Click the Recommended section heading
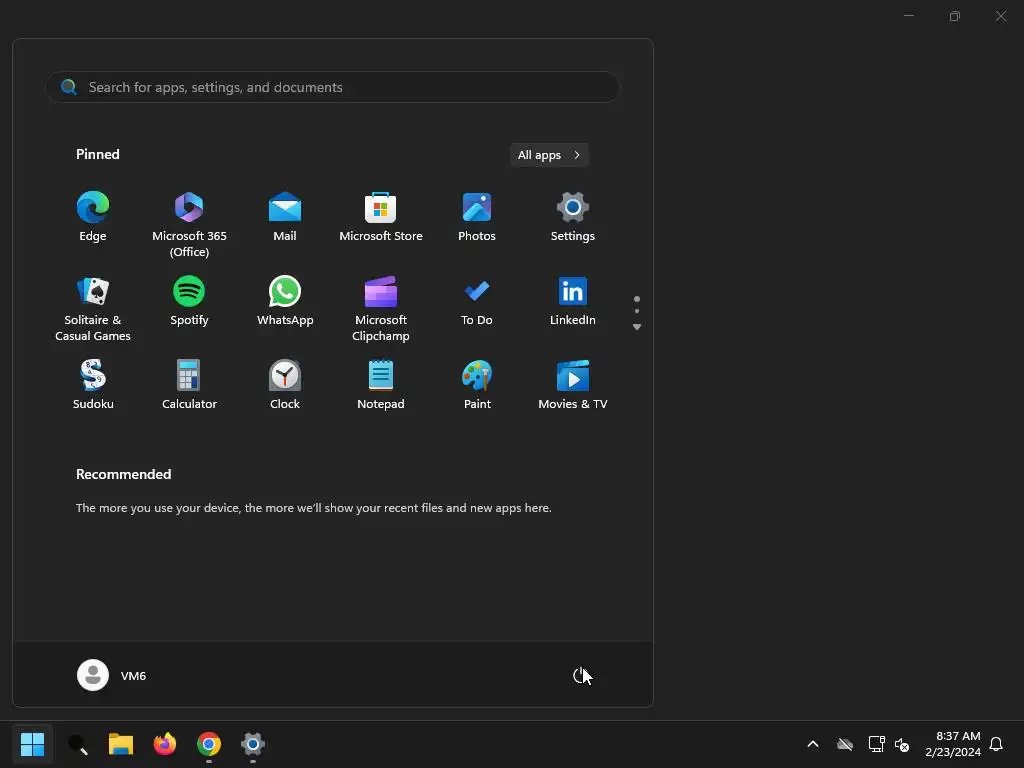 (123, 474)
